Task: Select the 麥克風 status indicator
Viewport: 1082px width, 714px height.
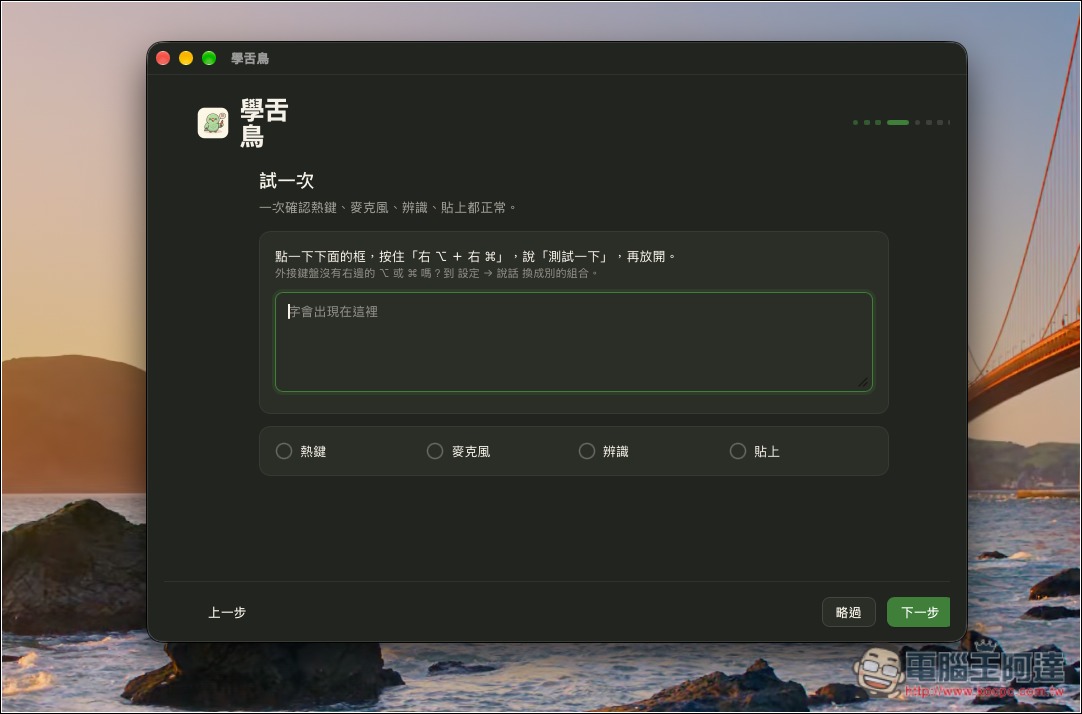Action: 435,451
